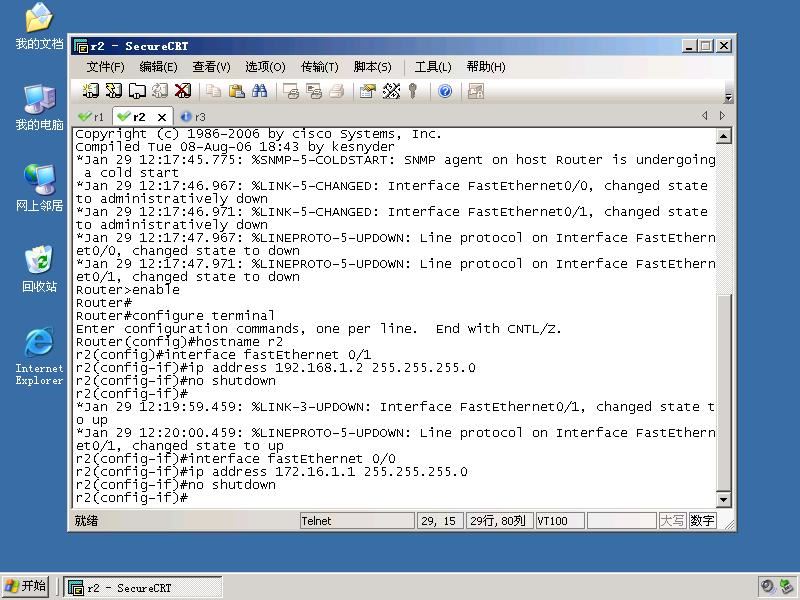Open the 查看(V) menu
Screen dimensions: 800x600
tap(211, 67)
